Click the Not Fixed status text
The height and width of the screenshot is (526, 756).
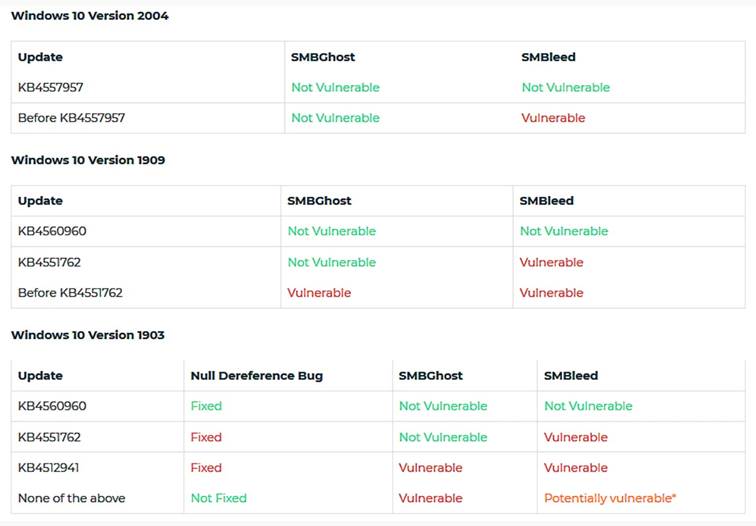tap(218, 498)
